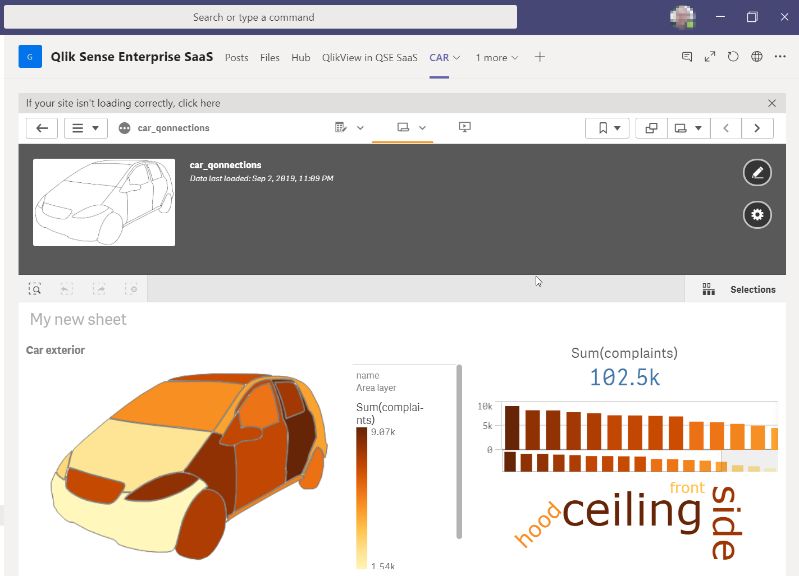Click the front wheel on car map
The width and height of the screenshot is (799, 576).
coord(201,524)
